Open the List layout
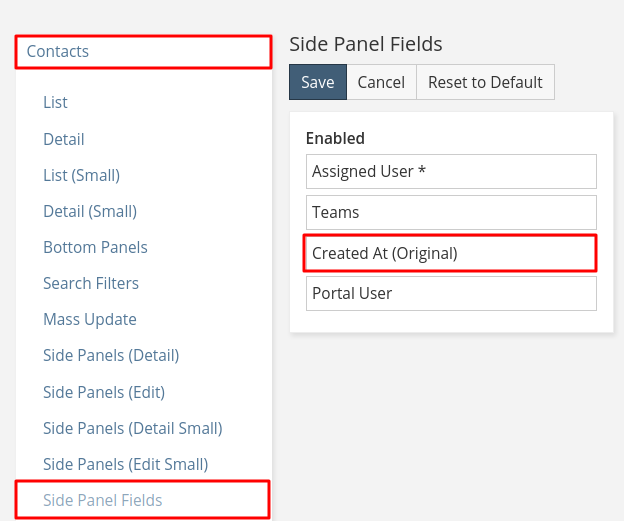Viewport: 624px width, 521px height. 55,103
